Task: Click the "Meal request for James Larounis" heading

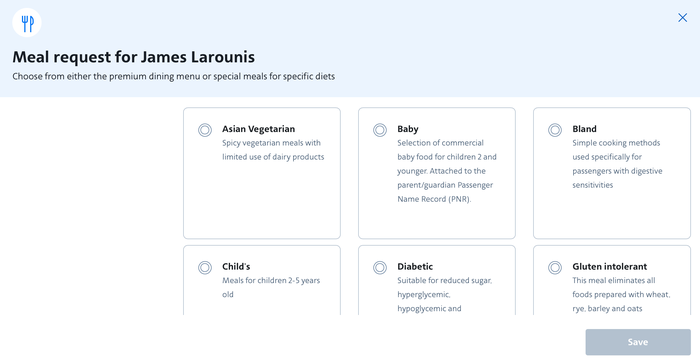Action: 133,57
